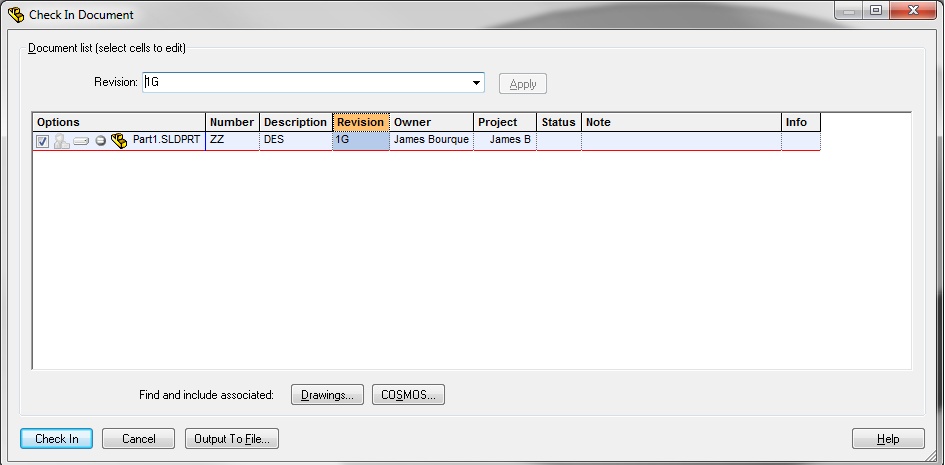Open the Revision dropdown arrow
945x465 pixels.
pos(477,83)
